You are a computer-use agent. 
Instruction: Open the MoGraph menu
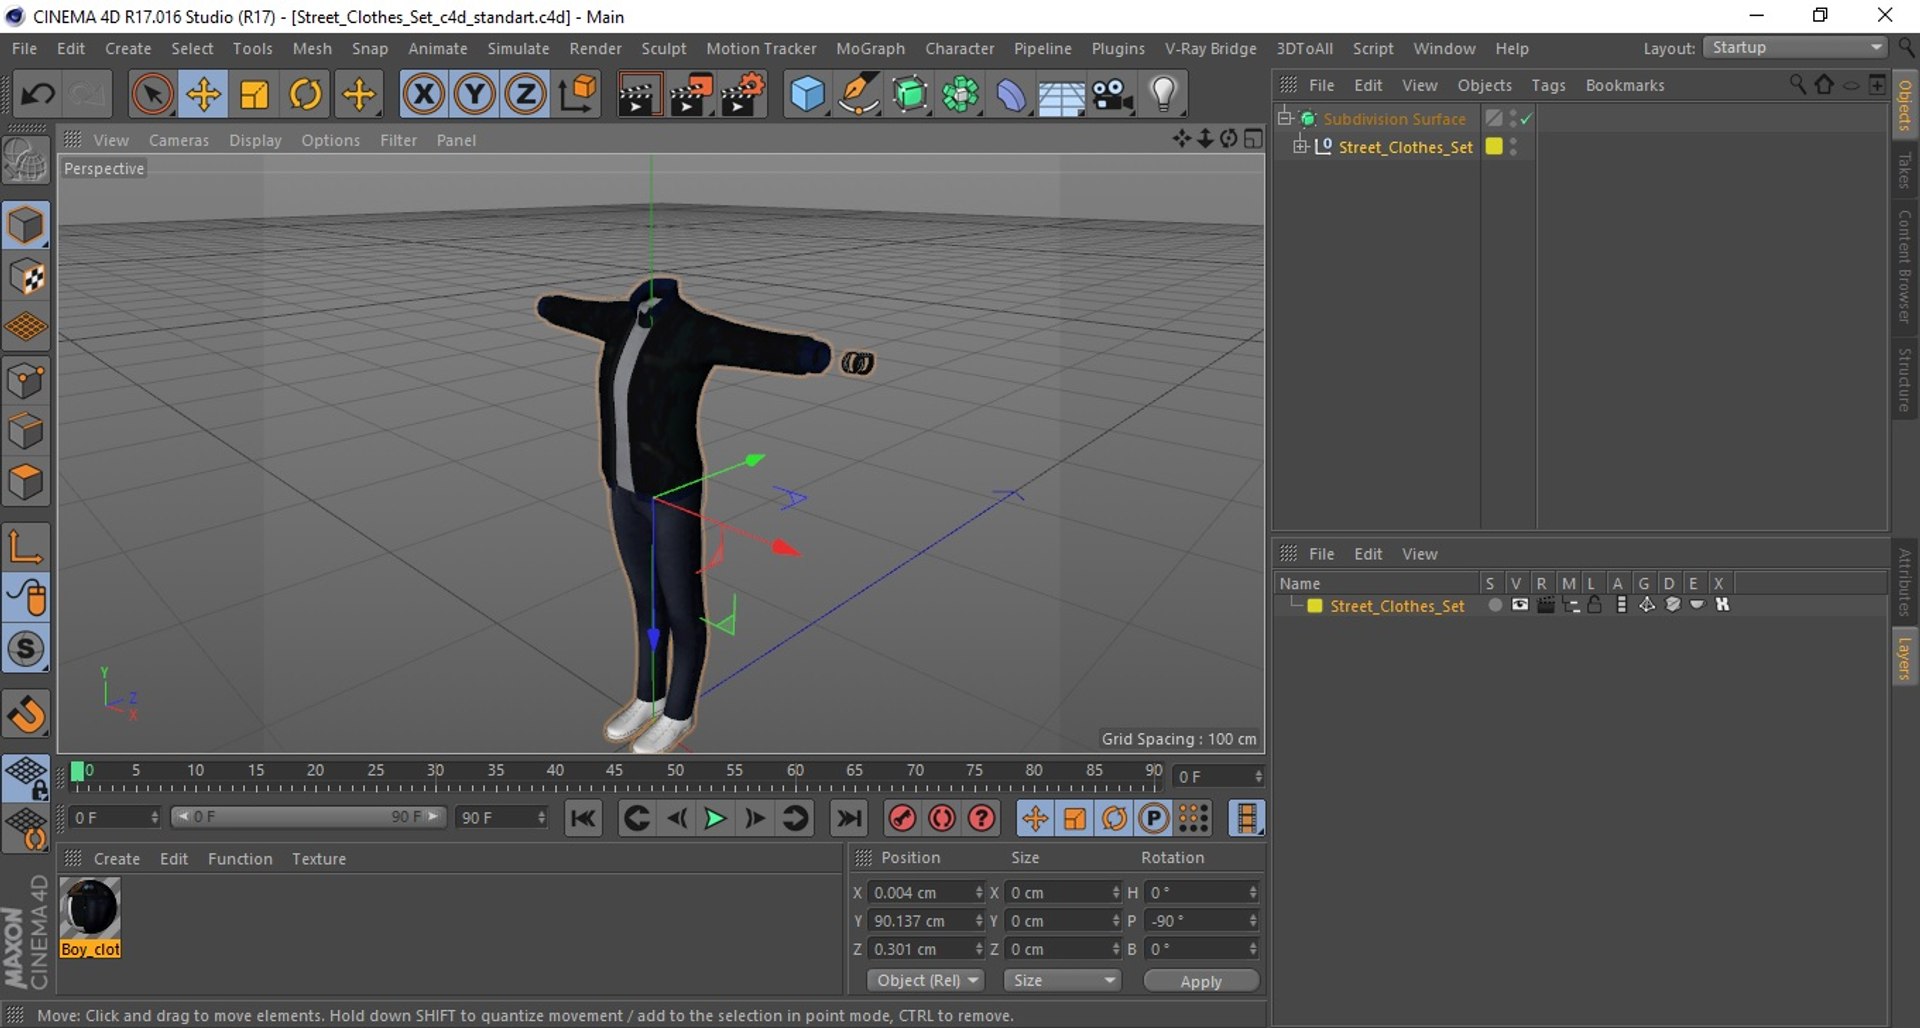[x=870, y=48]
